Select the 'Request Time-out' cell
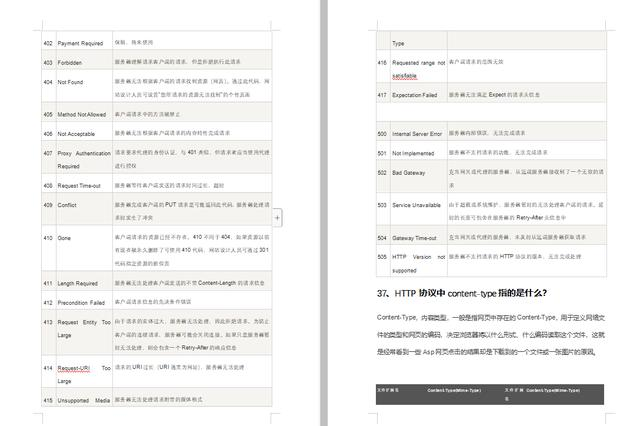 [x=84, y=183]
